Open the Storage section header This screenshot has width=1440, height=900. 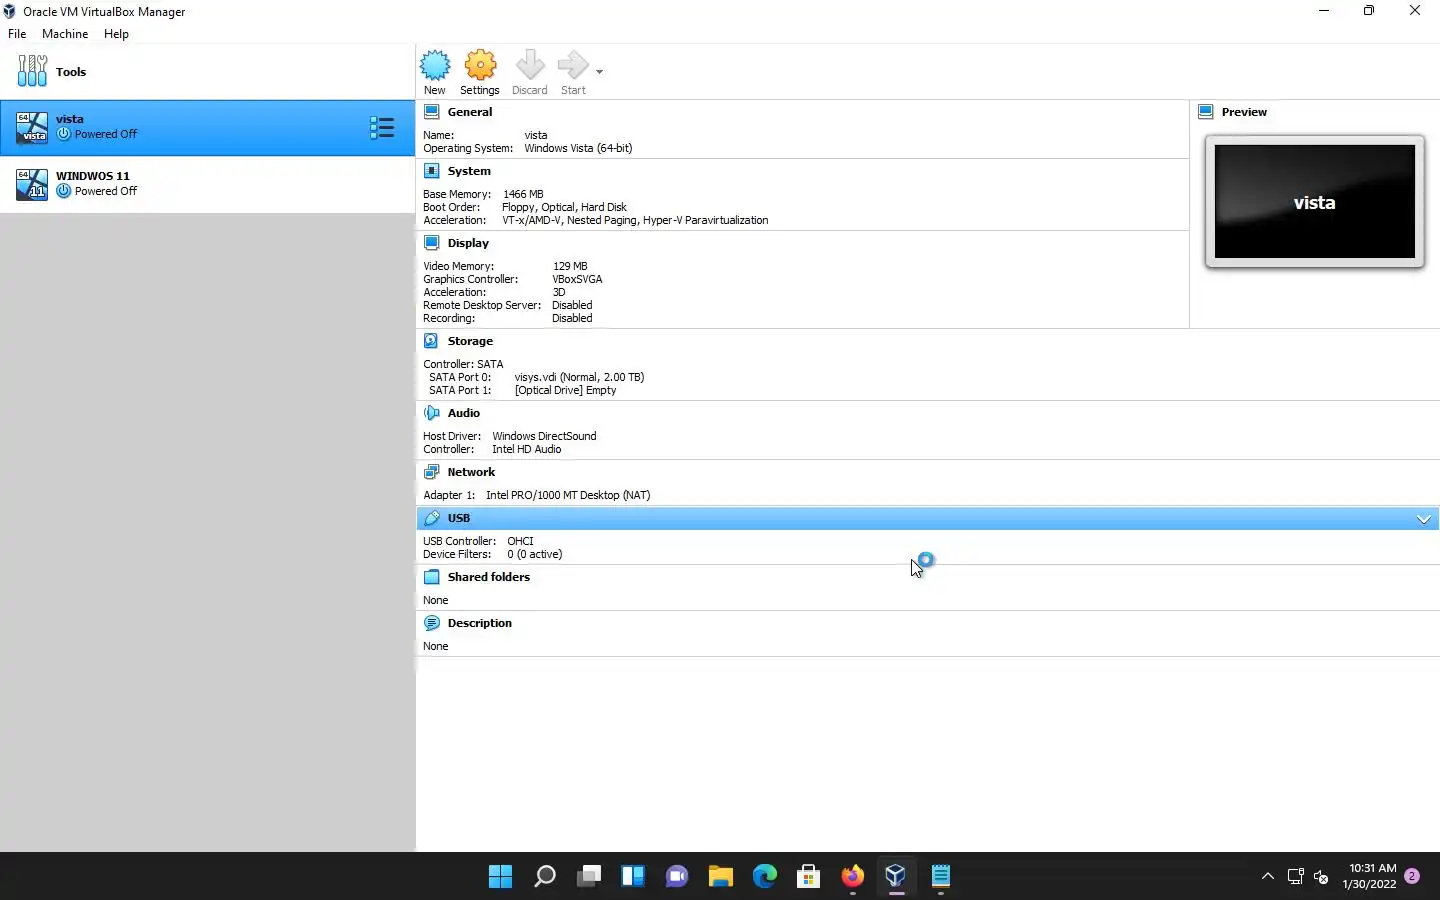[x=470, y=341]
